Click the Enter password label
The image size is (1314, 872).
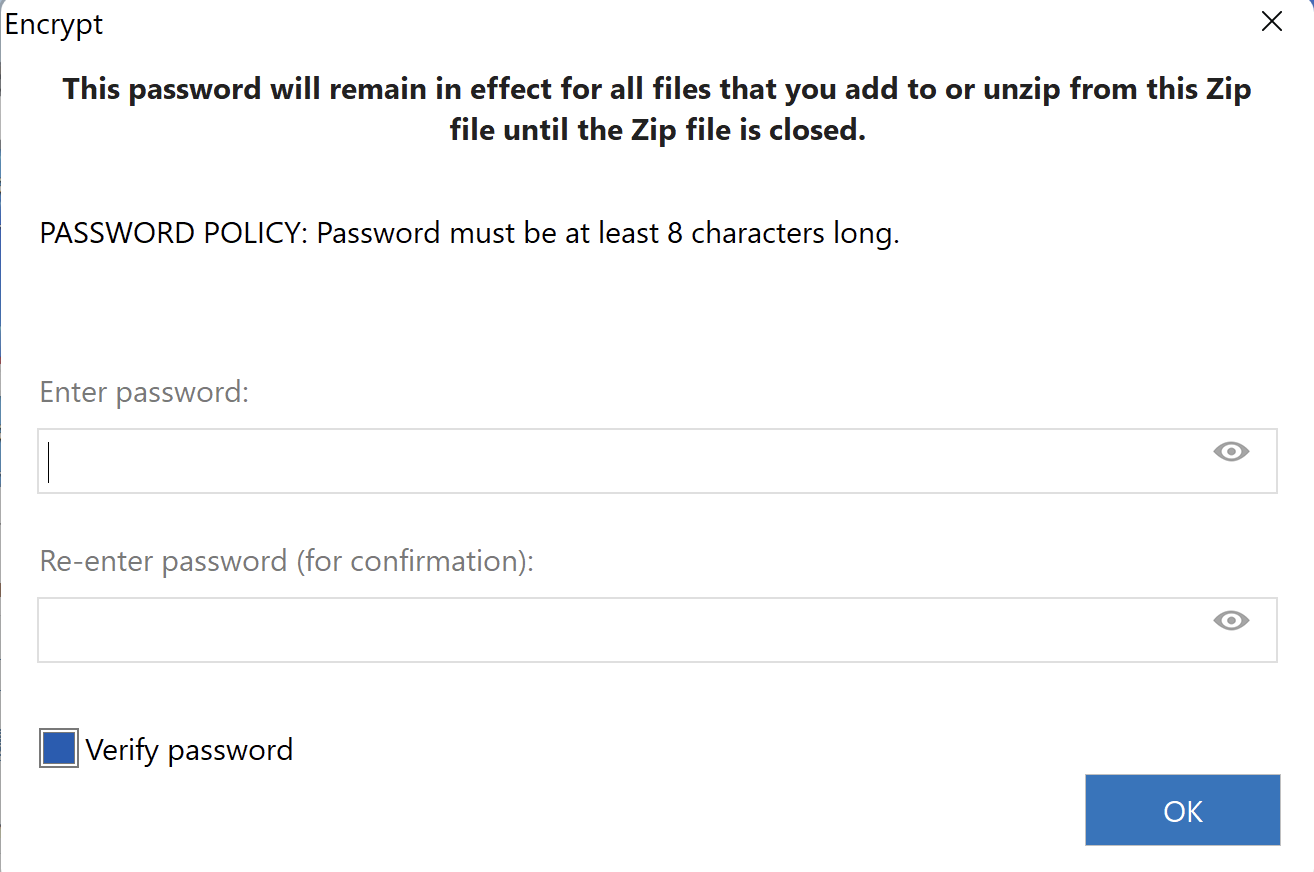click(144, 392)
